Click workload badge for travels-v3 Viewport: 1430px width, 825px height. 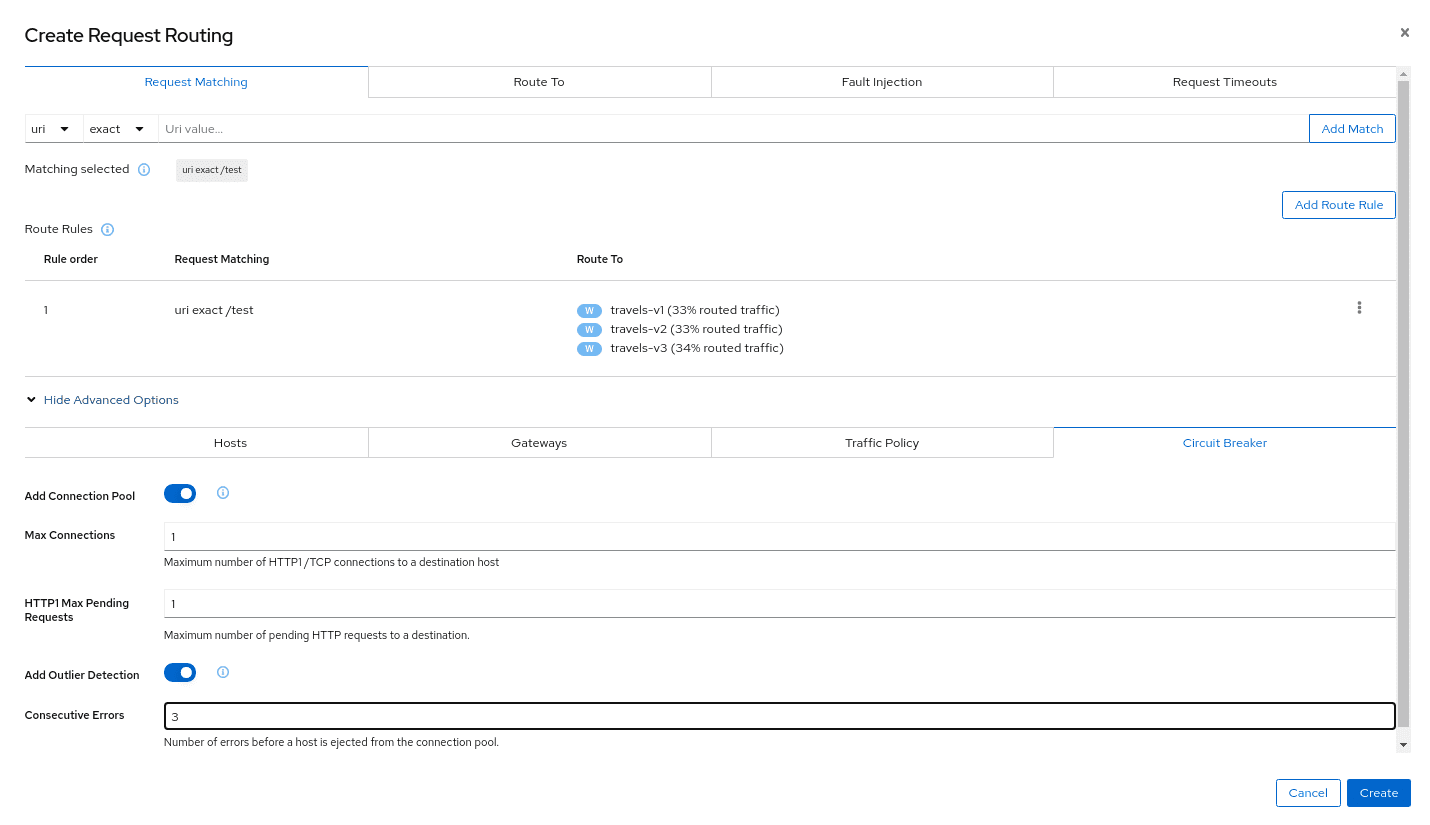point(589,349)
